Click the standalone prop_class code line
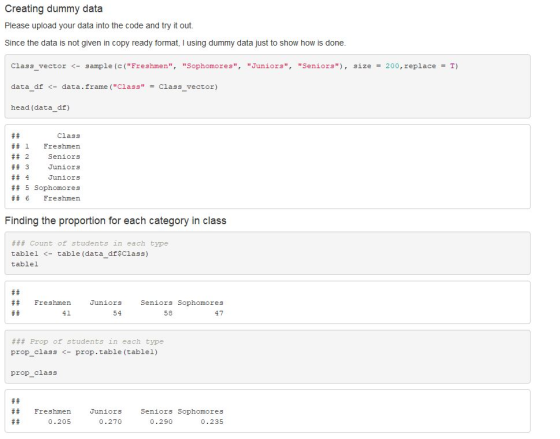Viewport: 560px width, 439px height. [x=34, y=373]
